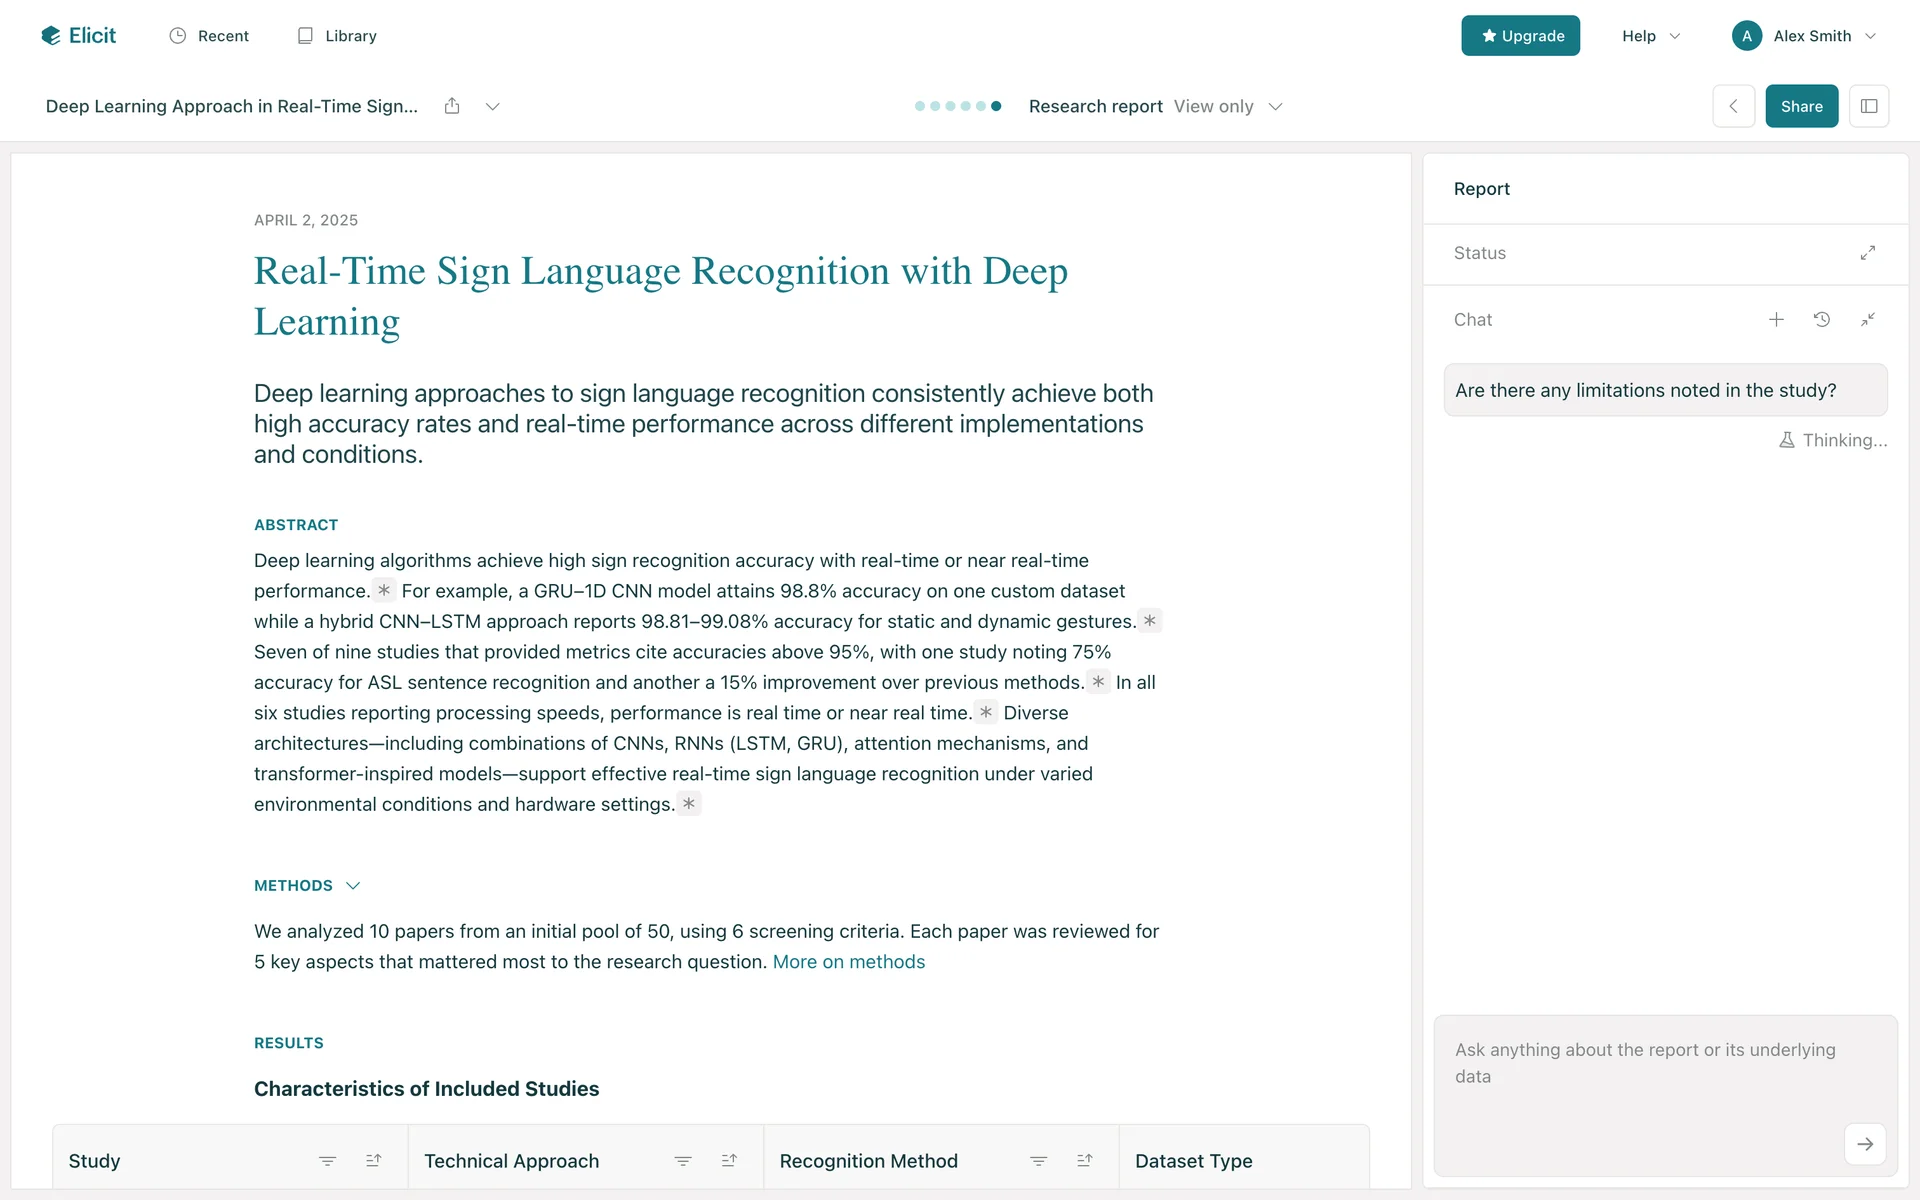Open the More on methods link
This screenshot has height=1200, width=1920.
(x=848, y=962)
